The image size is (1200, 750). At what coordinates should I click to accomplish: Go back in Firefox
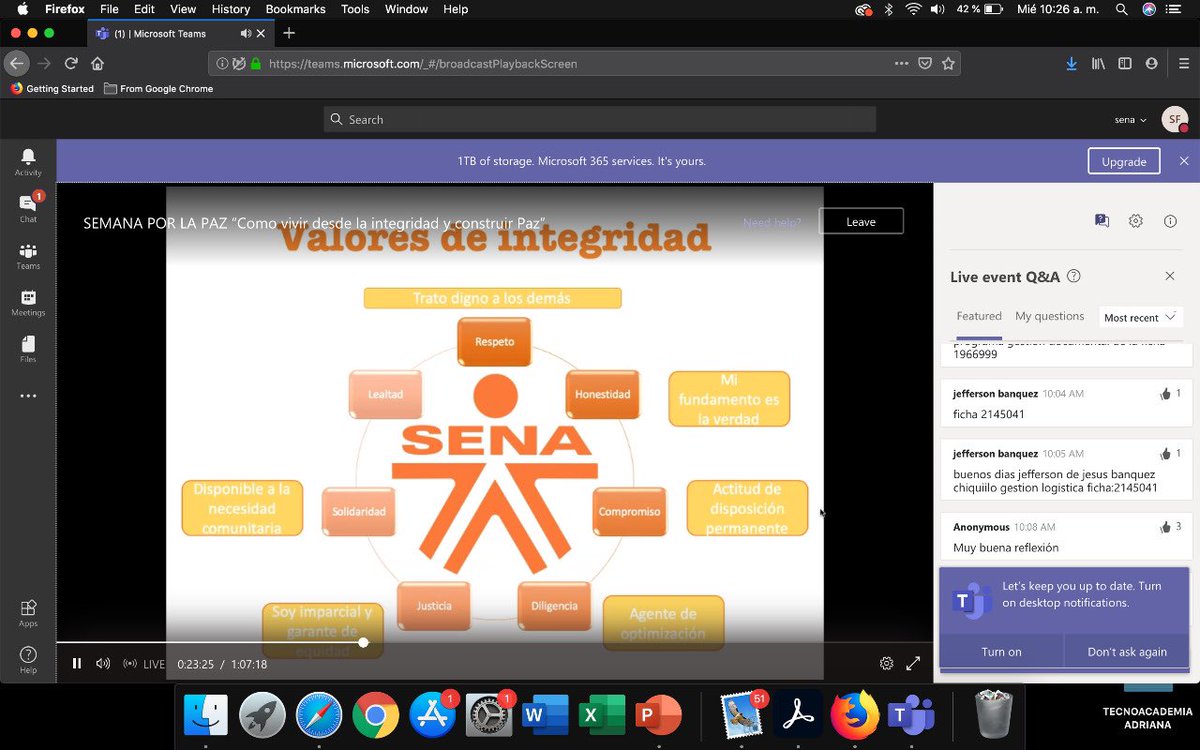(x=16, y=63)
